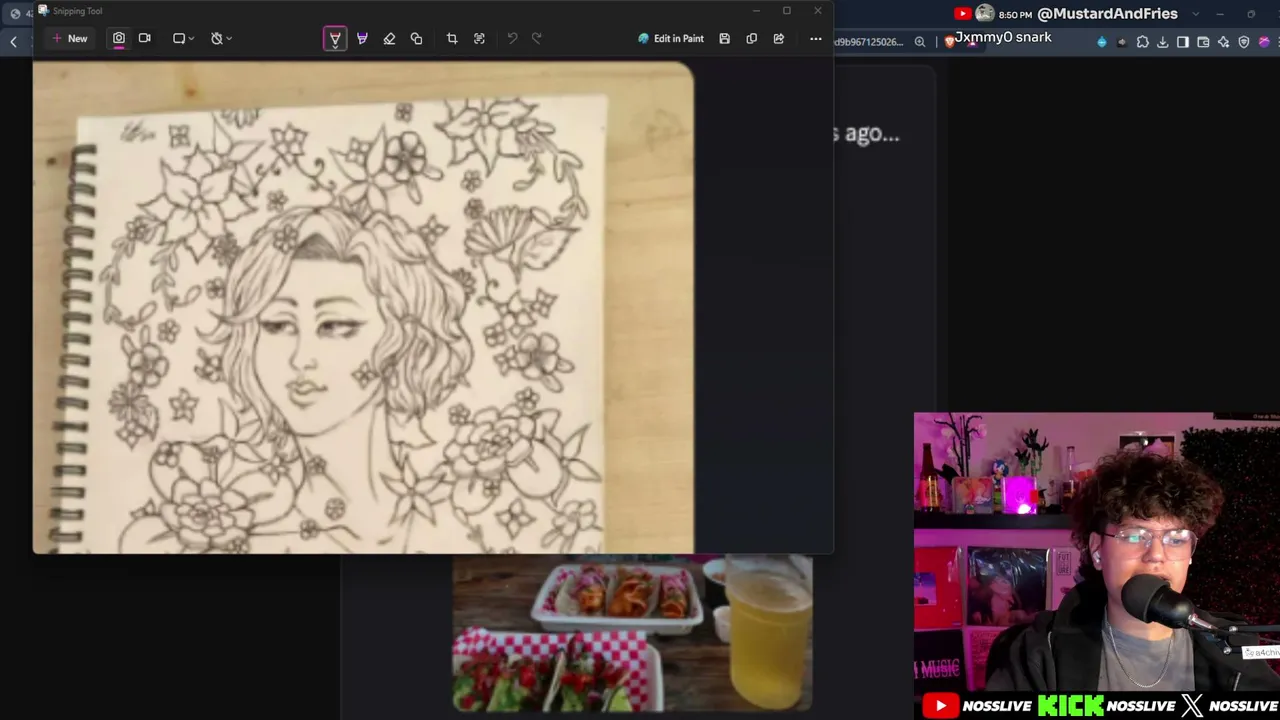Image resolution: width=1280 pixels, height=720 pixels.
Task: Open the browser profile avatar icon
Action: tap(1265, 42)
